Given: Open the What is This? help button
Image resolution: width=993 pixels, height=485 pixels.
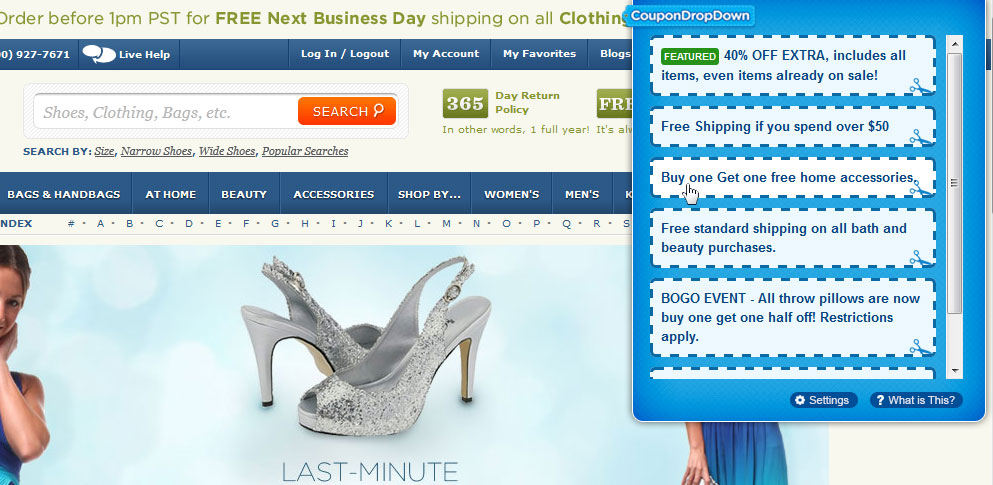Looking at the screenshot, I should pyautogui.click(x=916, y=400).
